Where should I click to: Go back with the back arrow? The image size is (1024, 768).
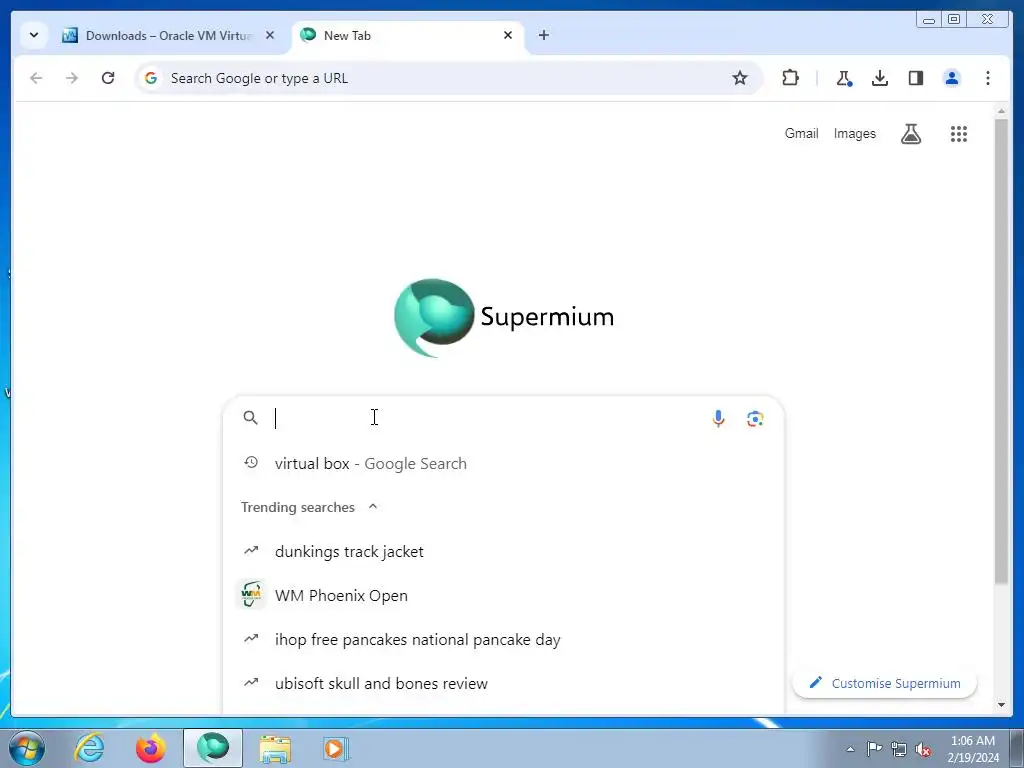[36, 78]
